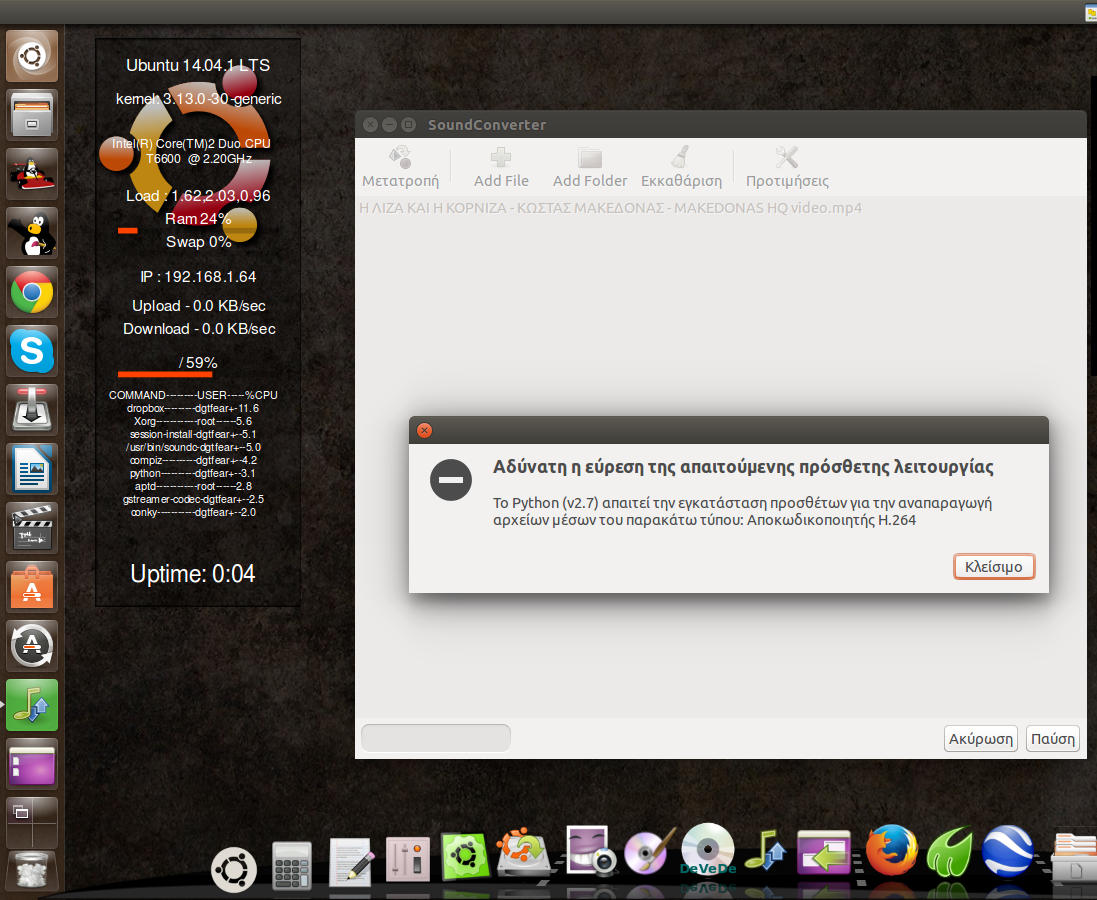This screenshot has height=900, width=1097.
Task: Open the Trash in the launcher
Action: pos(32,872)
